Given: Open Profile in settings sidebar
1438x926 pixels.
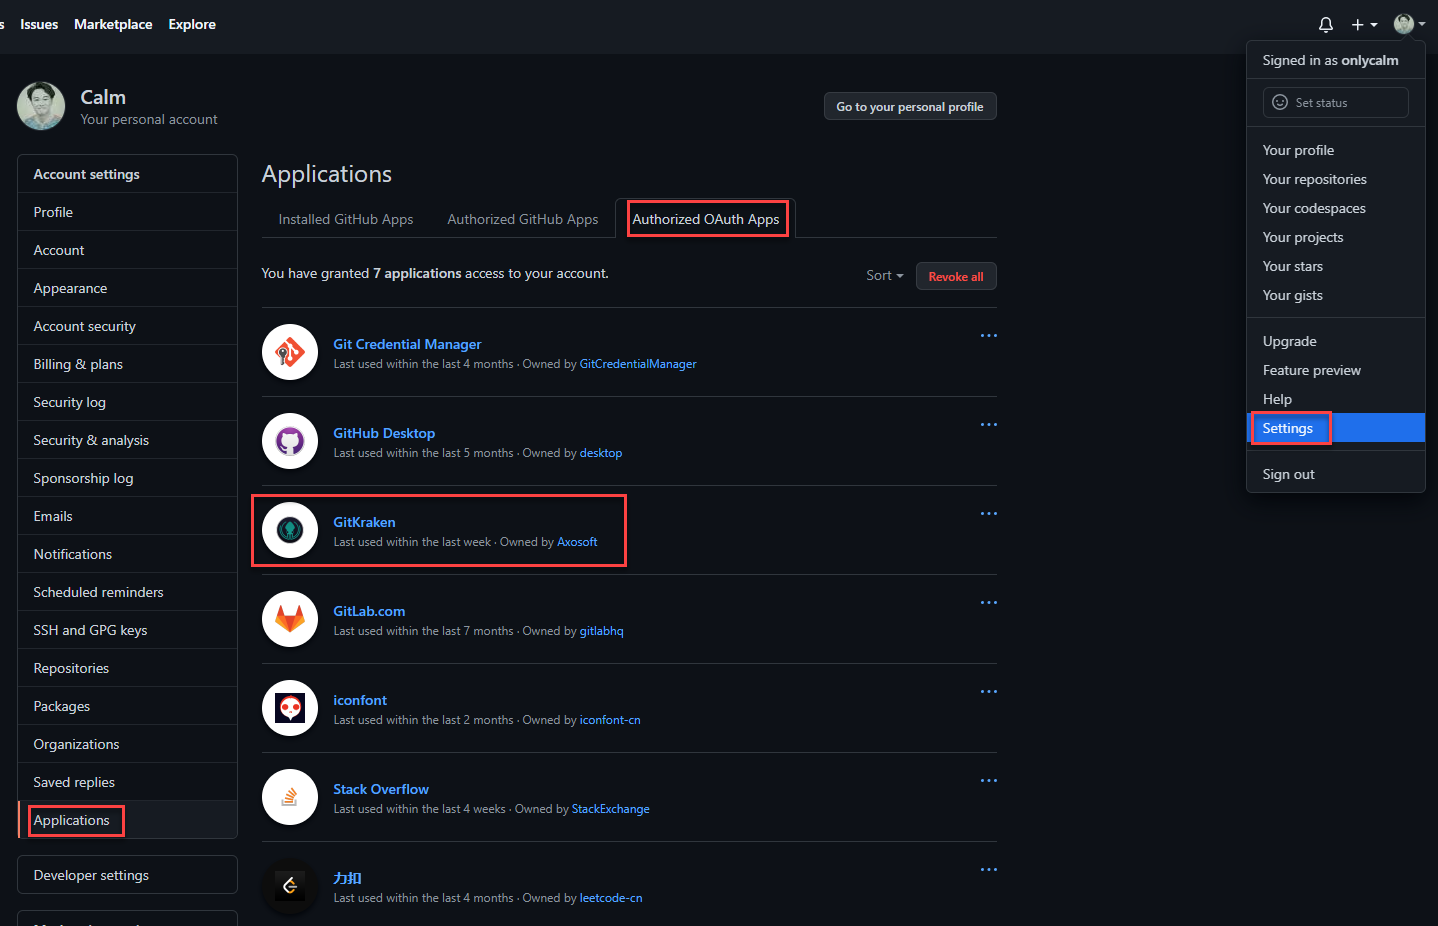Looking at the screenshot, I should click(x=128, y=212).
